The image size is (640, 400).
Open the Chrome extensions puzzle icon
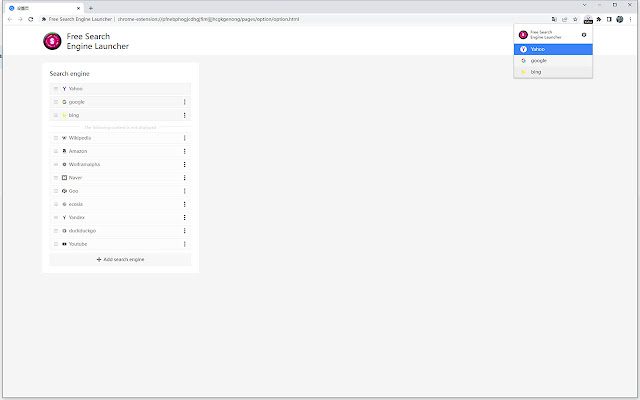coord(599,19)
